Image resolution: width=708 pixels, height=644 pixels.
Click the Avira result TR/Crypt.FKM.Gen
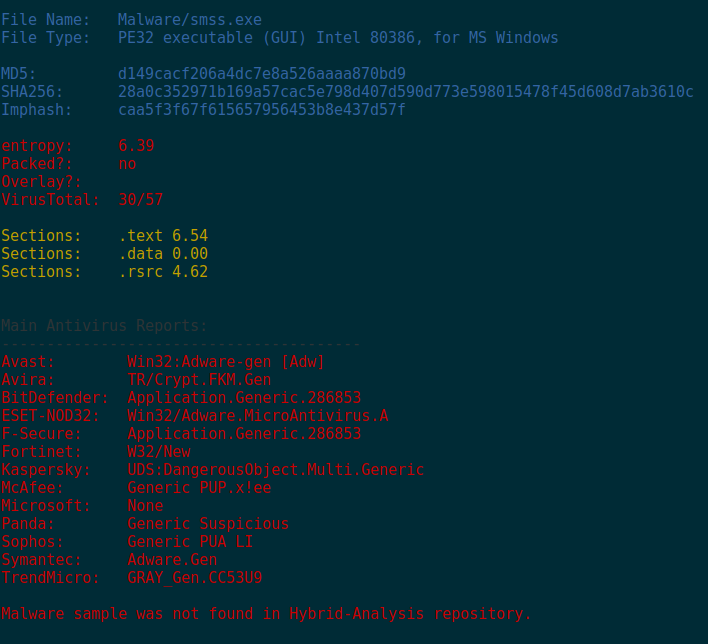(x=199, y=380)
